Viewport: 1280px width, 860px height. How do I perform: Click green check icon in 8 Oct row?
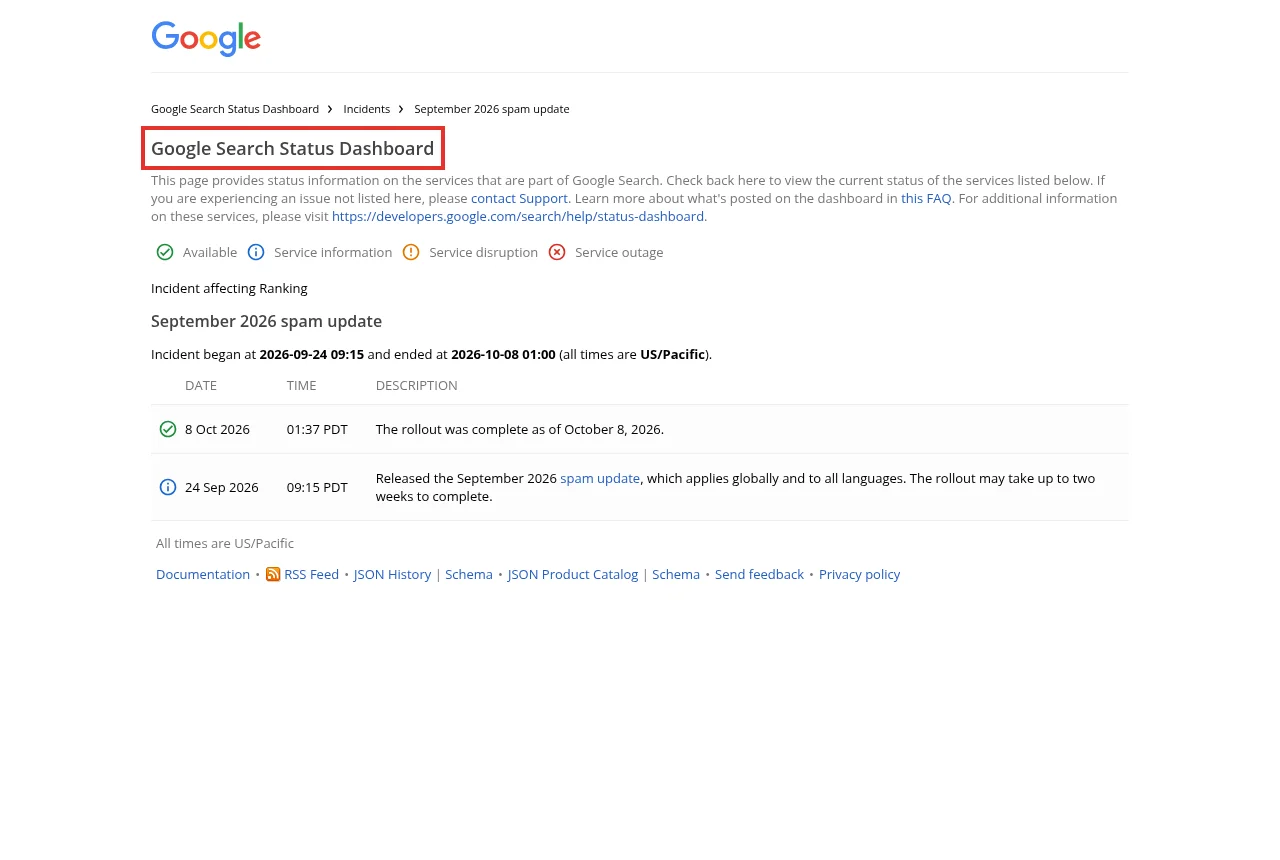pos(168,429)
